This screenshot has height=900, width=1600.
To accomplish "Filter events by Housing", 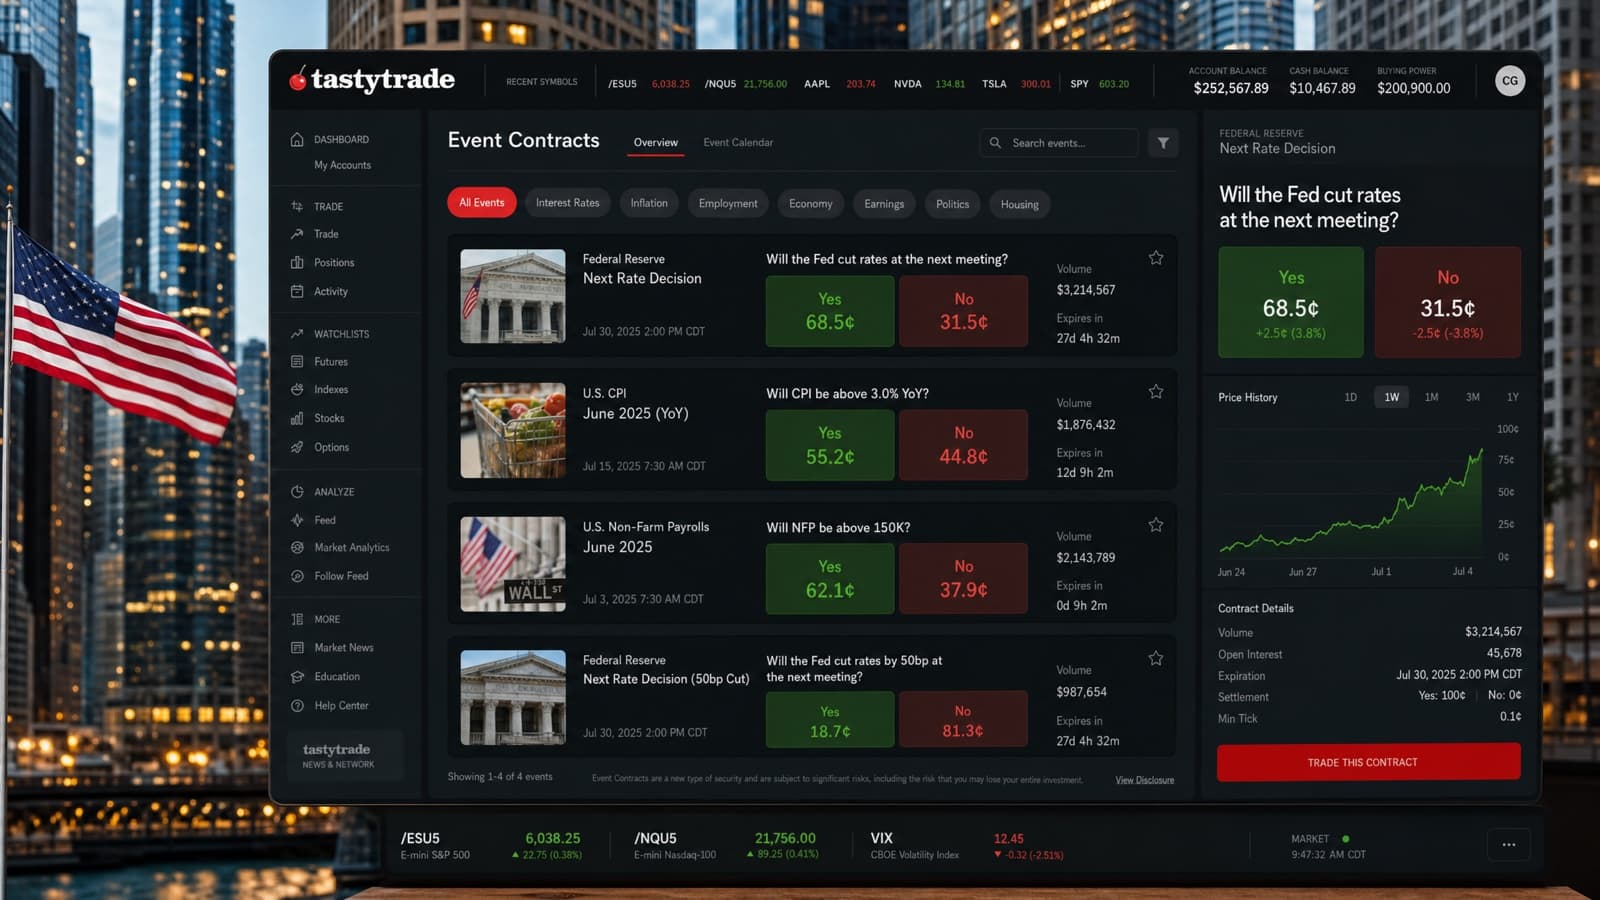I will [x=1020, y=204].
